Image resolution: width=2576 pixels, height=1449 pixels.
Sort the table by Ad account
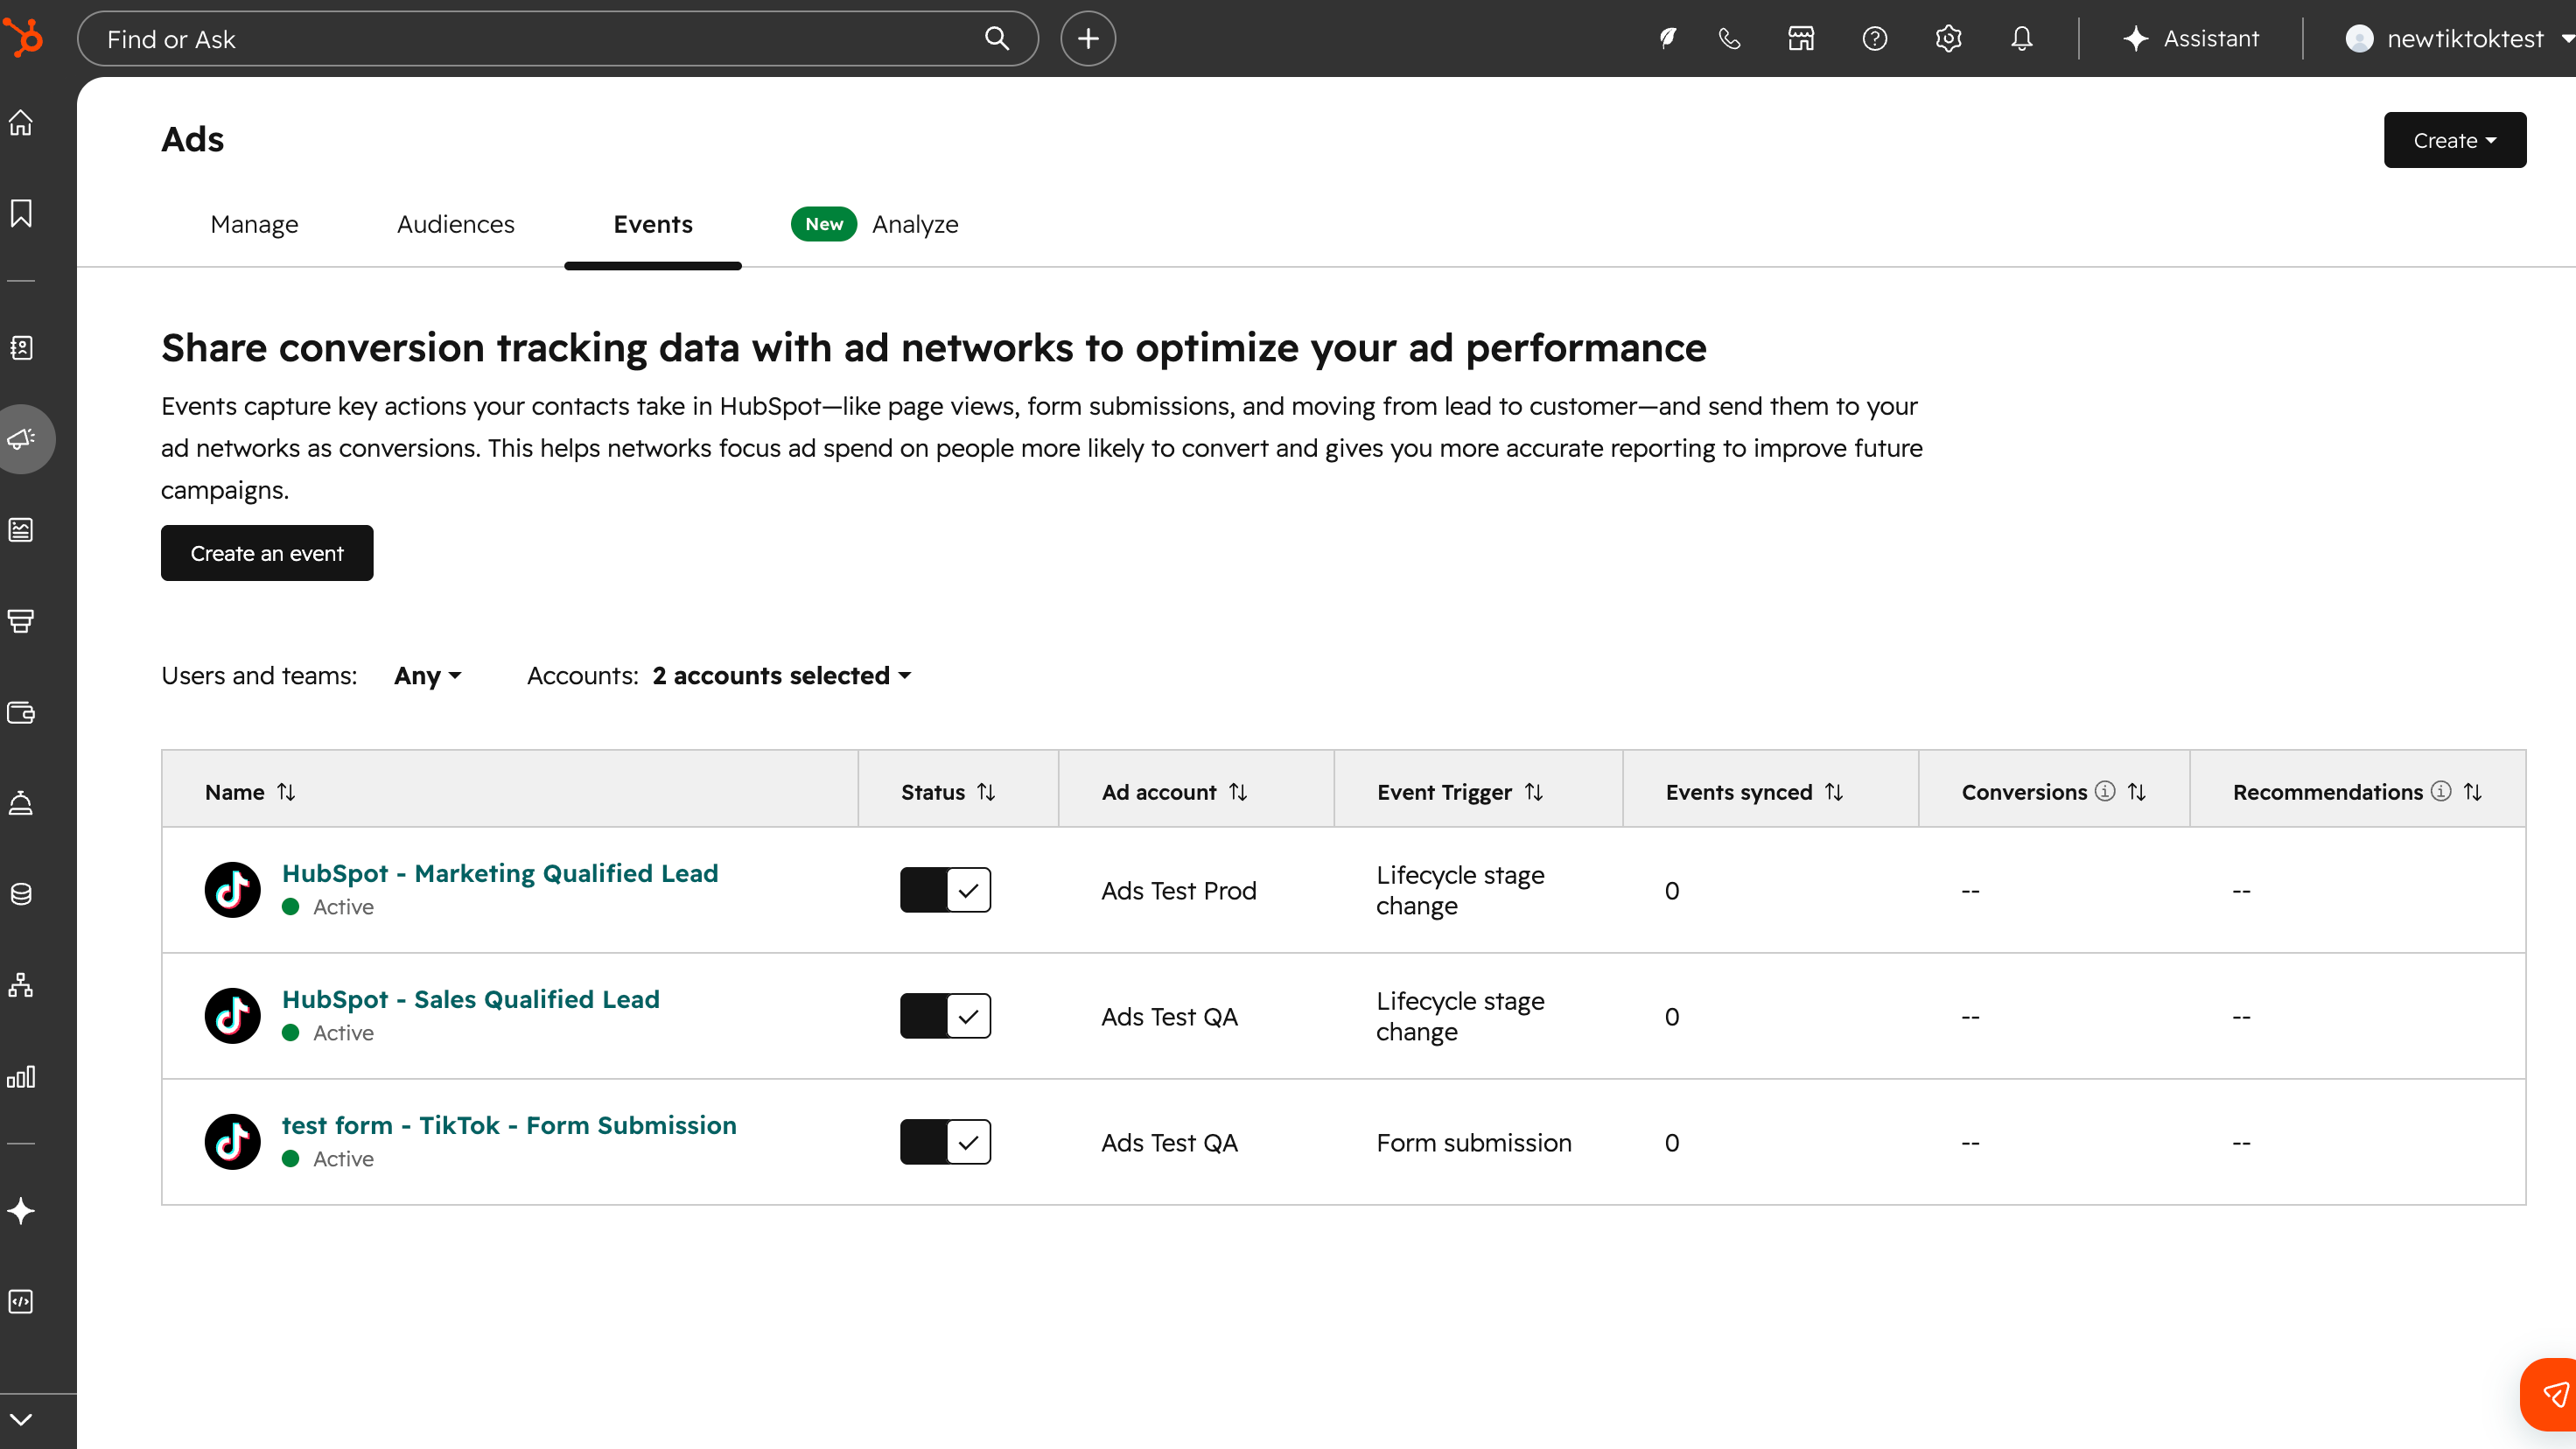click(1238, 792)
